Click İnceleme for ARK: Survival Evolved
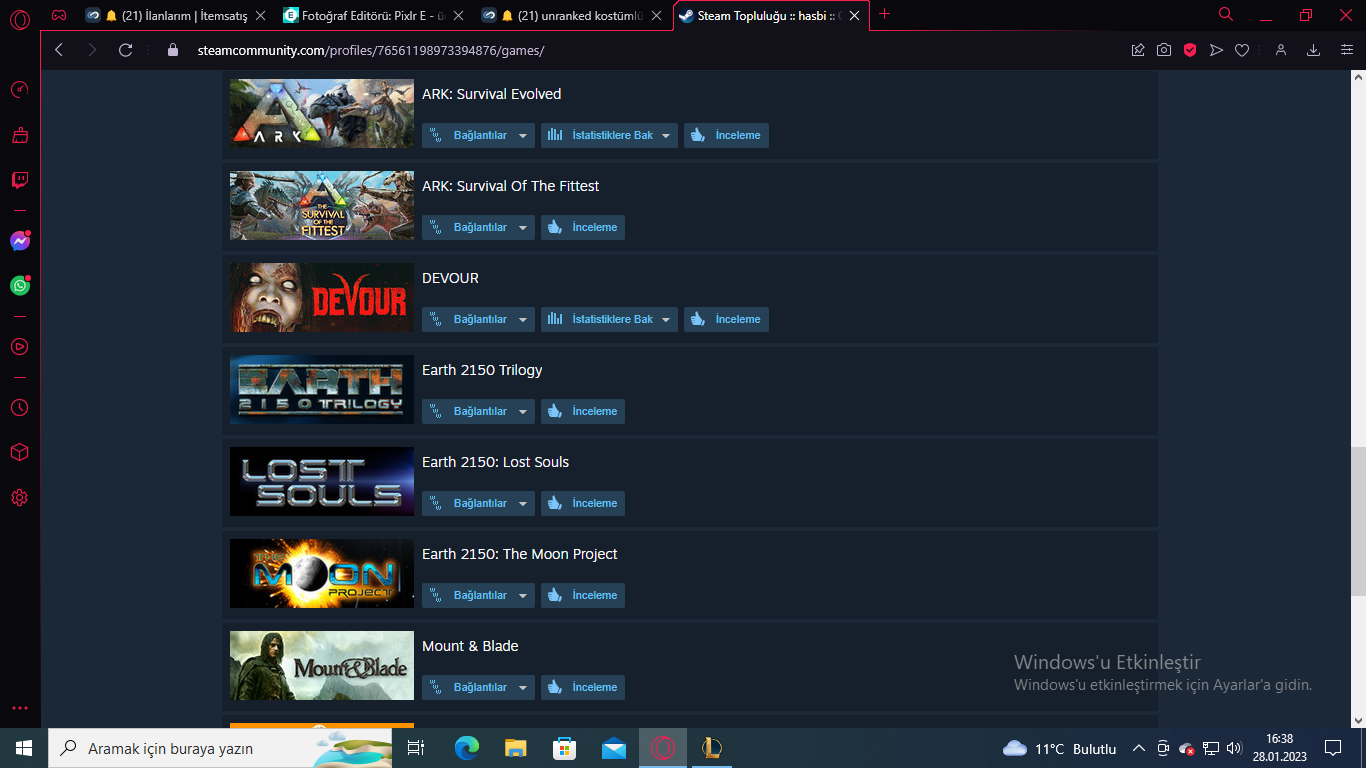The height and width of the screenshot is (768, 1366). pyautogui.click(x=726, y=135)
